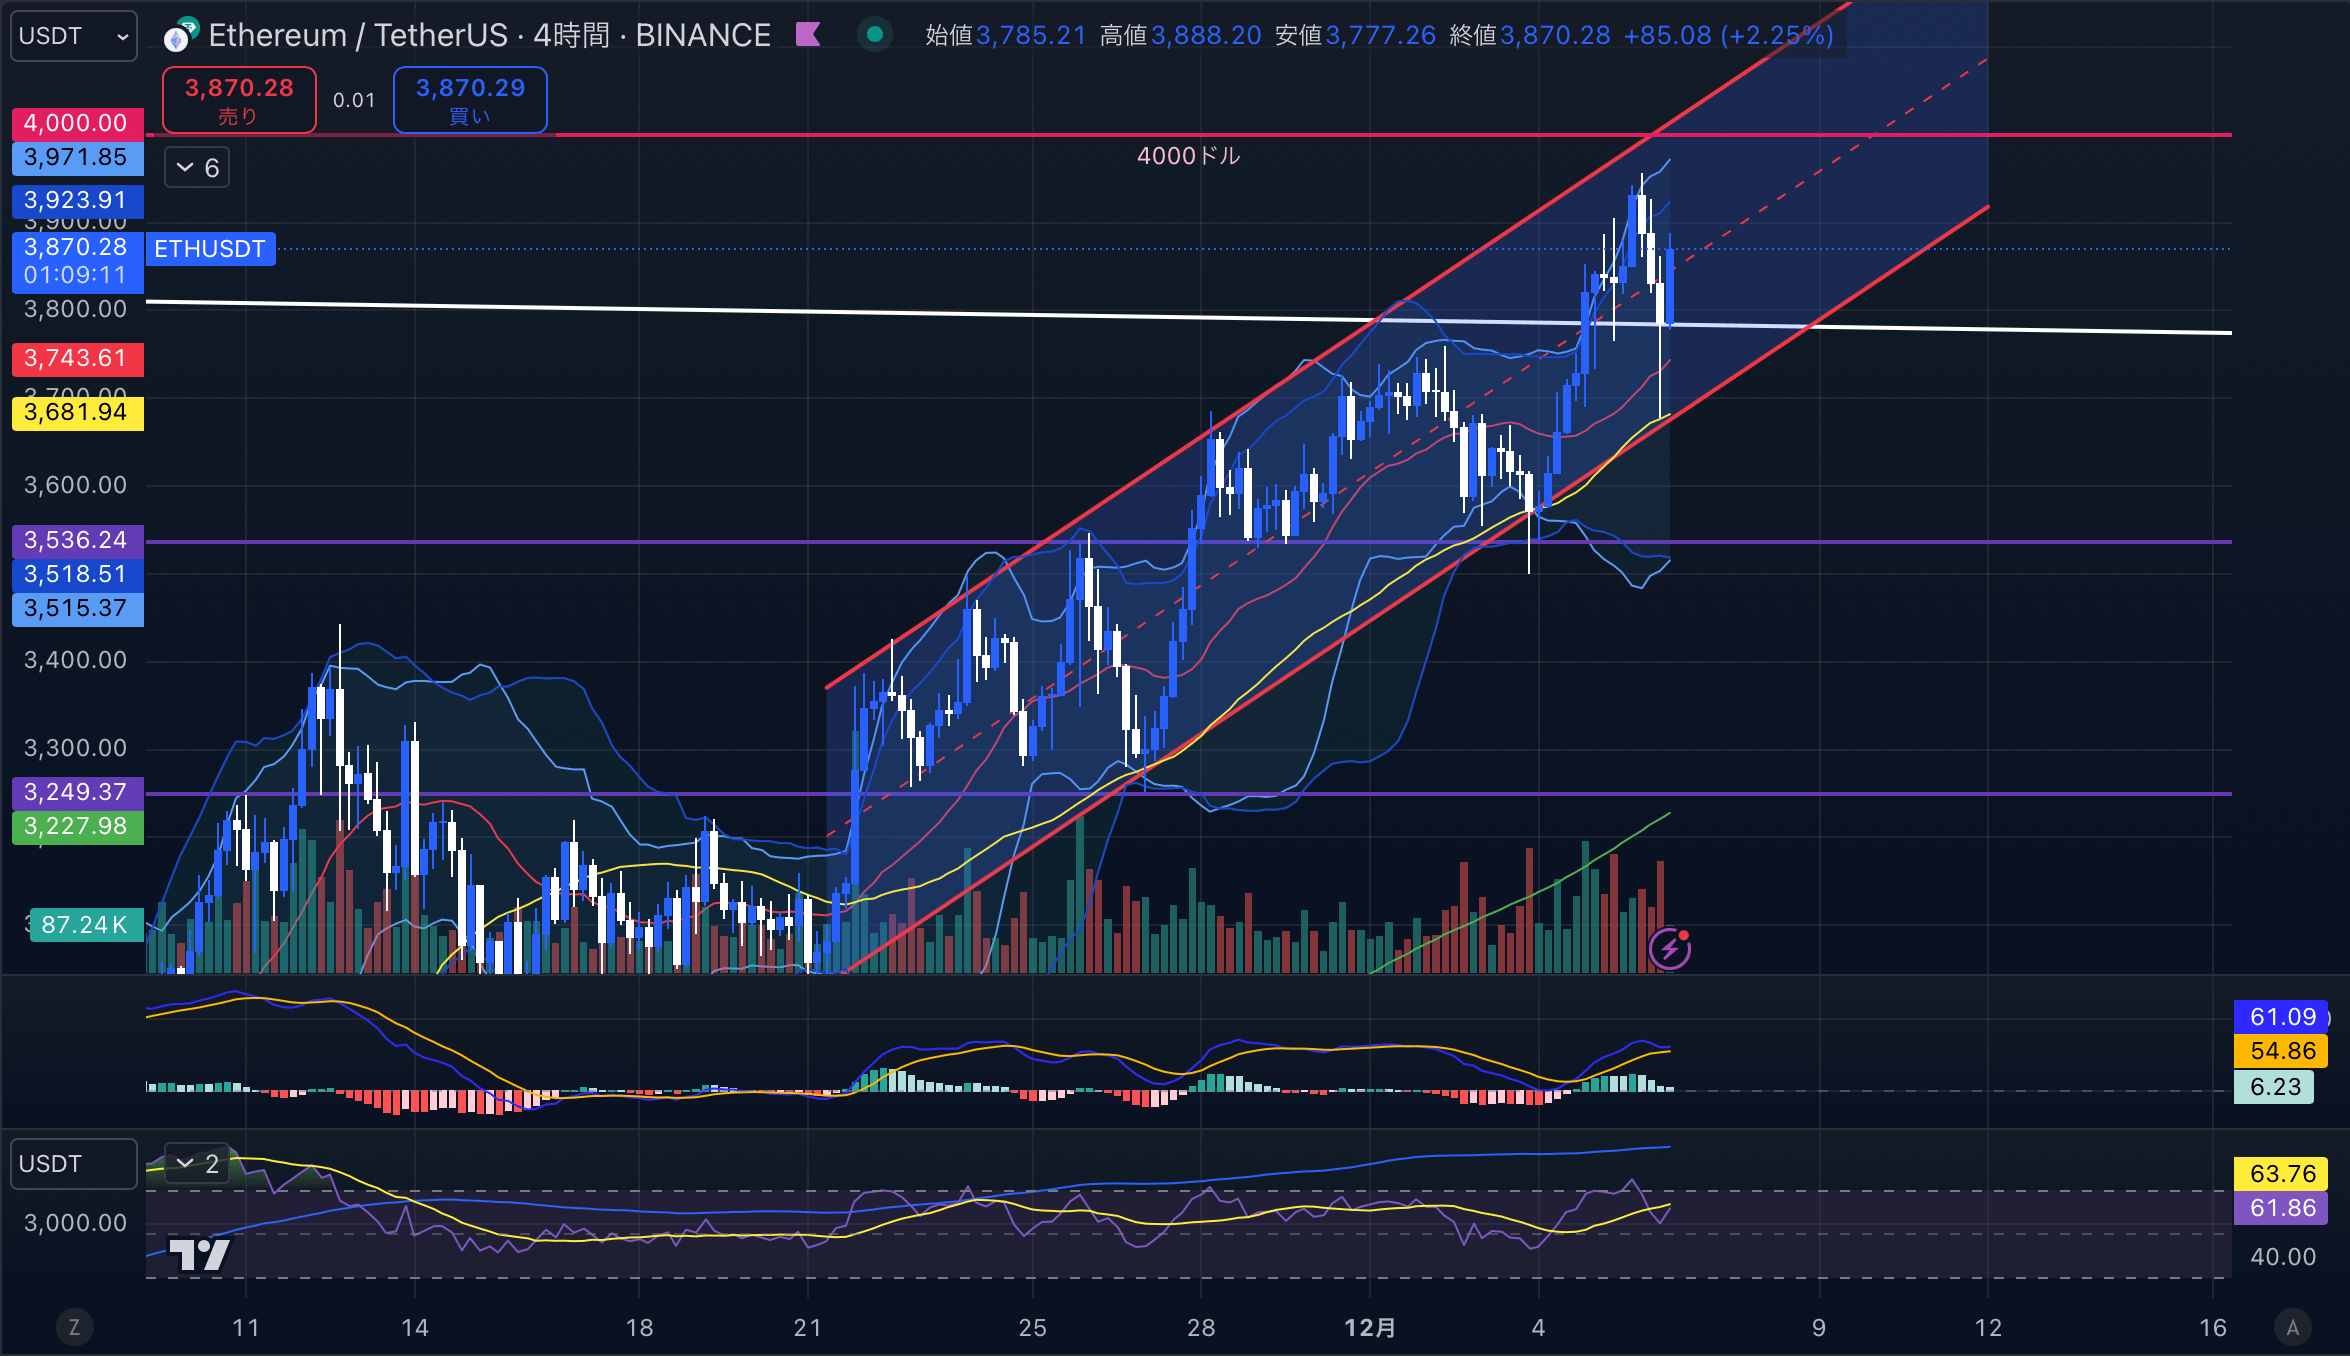Click the 3,681.94 yellow price label
The width and height of the screenshot is (2350, 1356).
77,413
